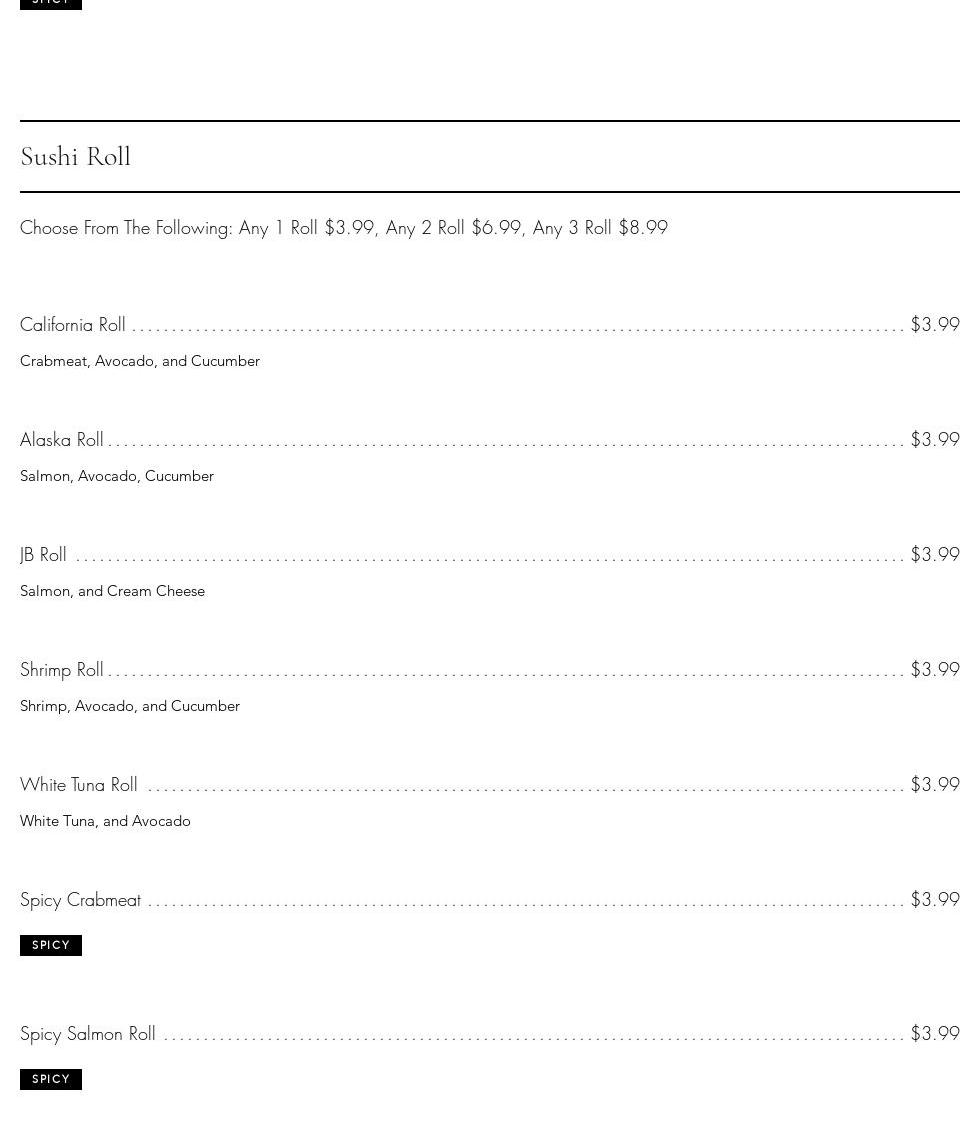Select the California Roll menu item
This screenshot has height=1143, width=965.
73,325
